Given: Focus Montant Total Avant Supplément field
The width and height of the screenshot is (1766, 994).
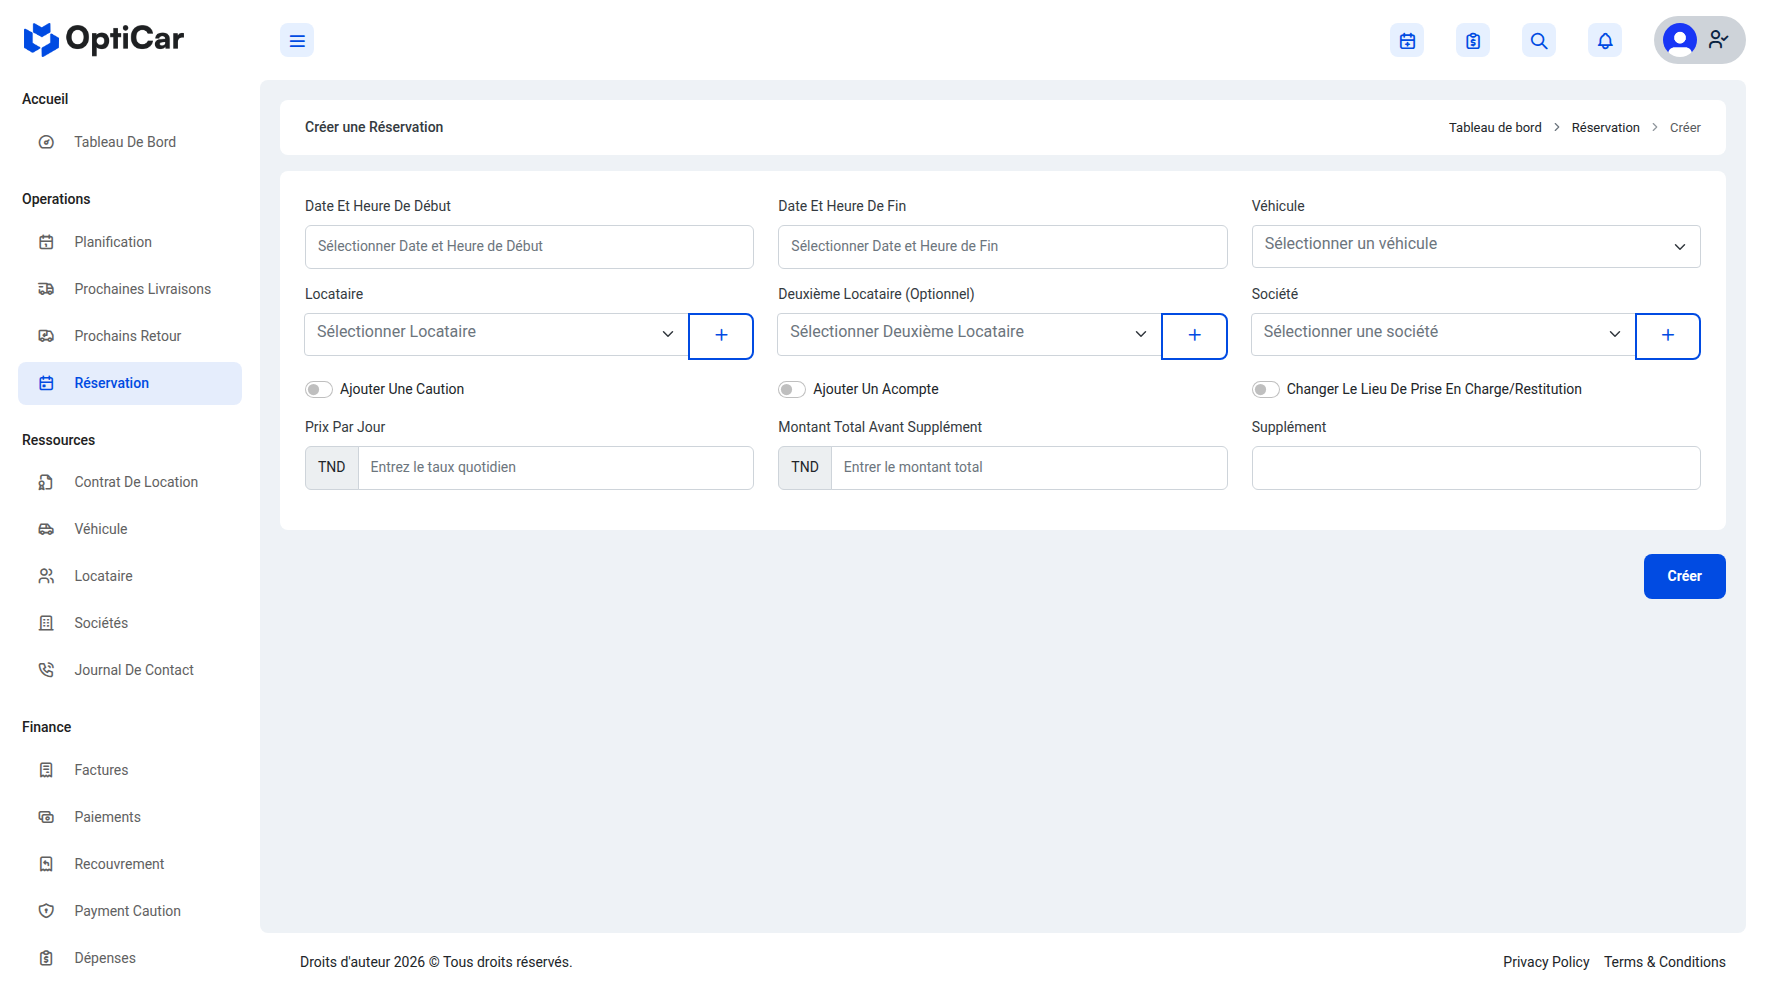Looking at the screenshot, I should (1029, 468).
